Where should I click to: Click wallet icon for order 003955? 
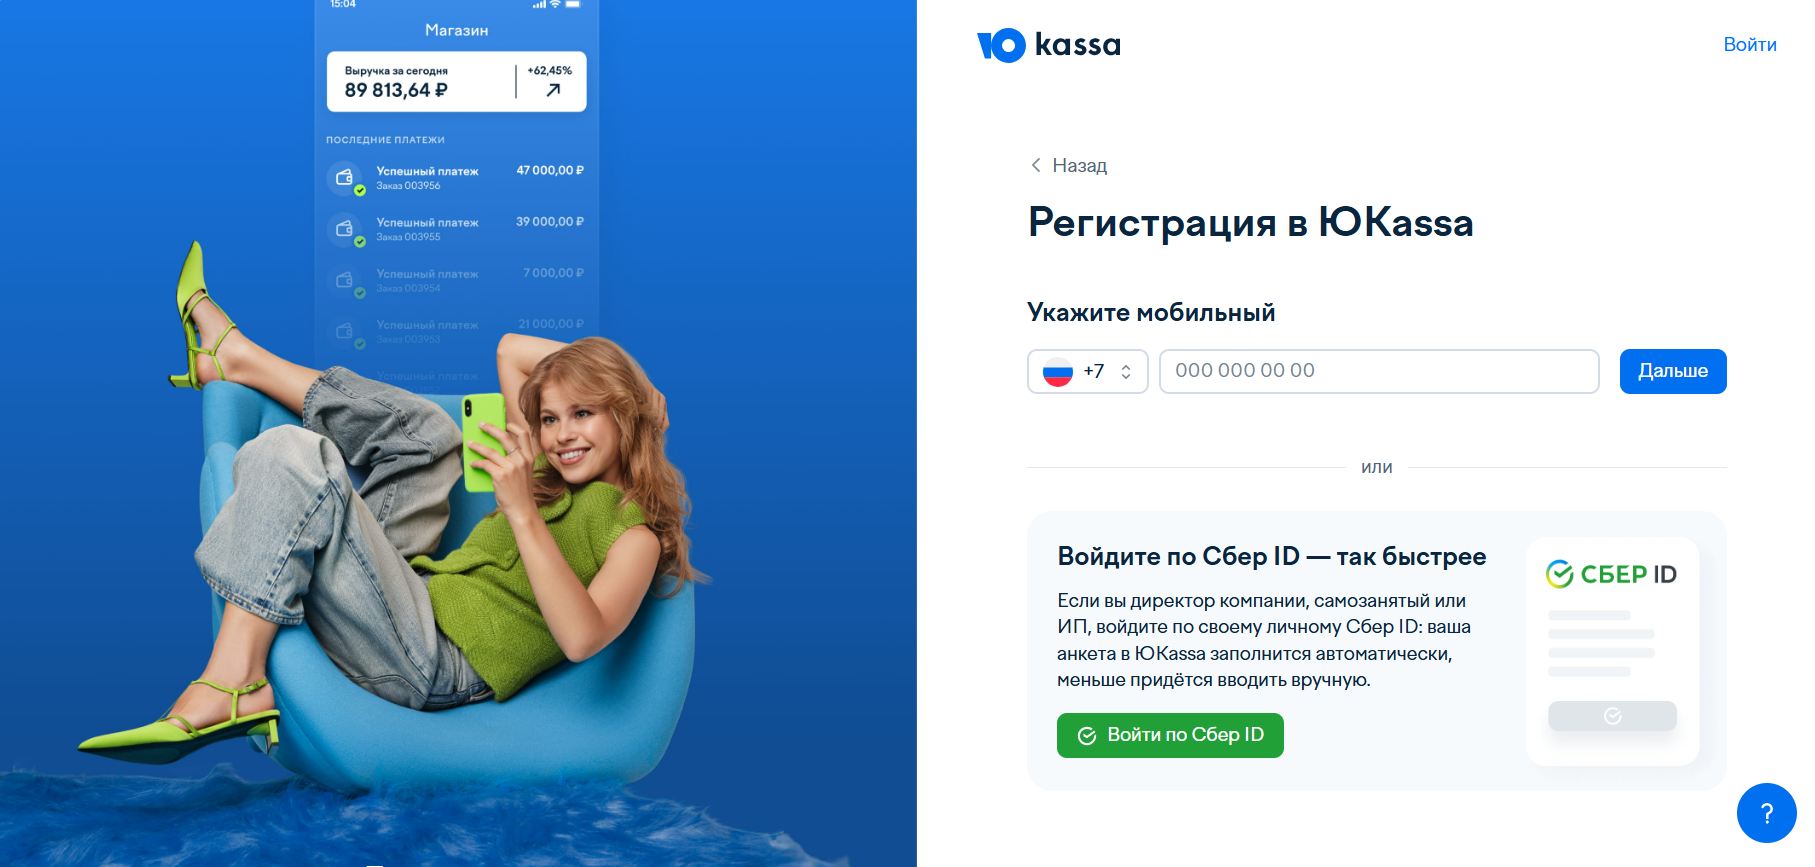point(345,229)
